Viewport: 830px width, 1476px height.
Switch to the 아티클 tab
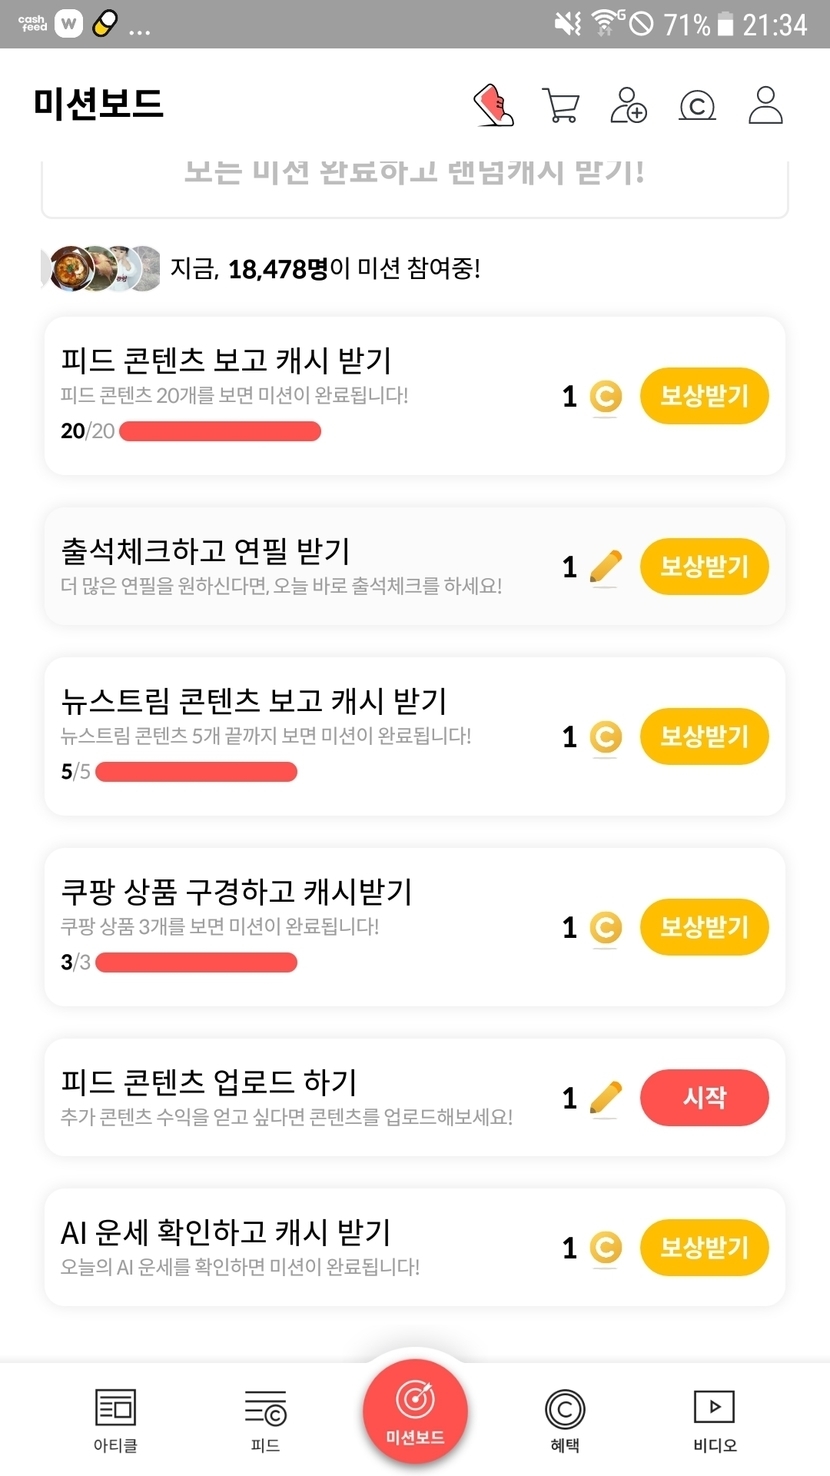(115, 1419)
